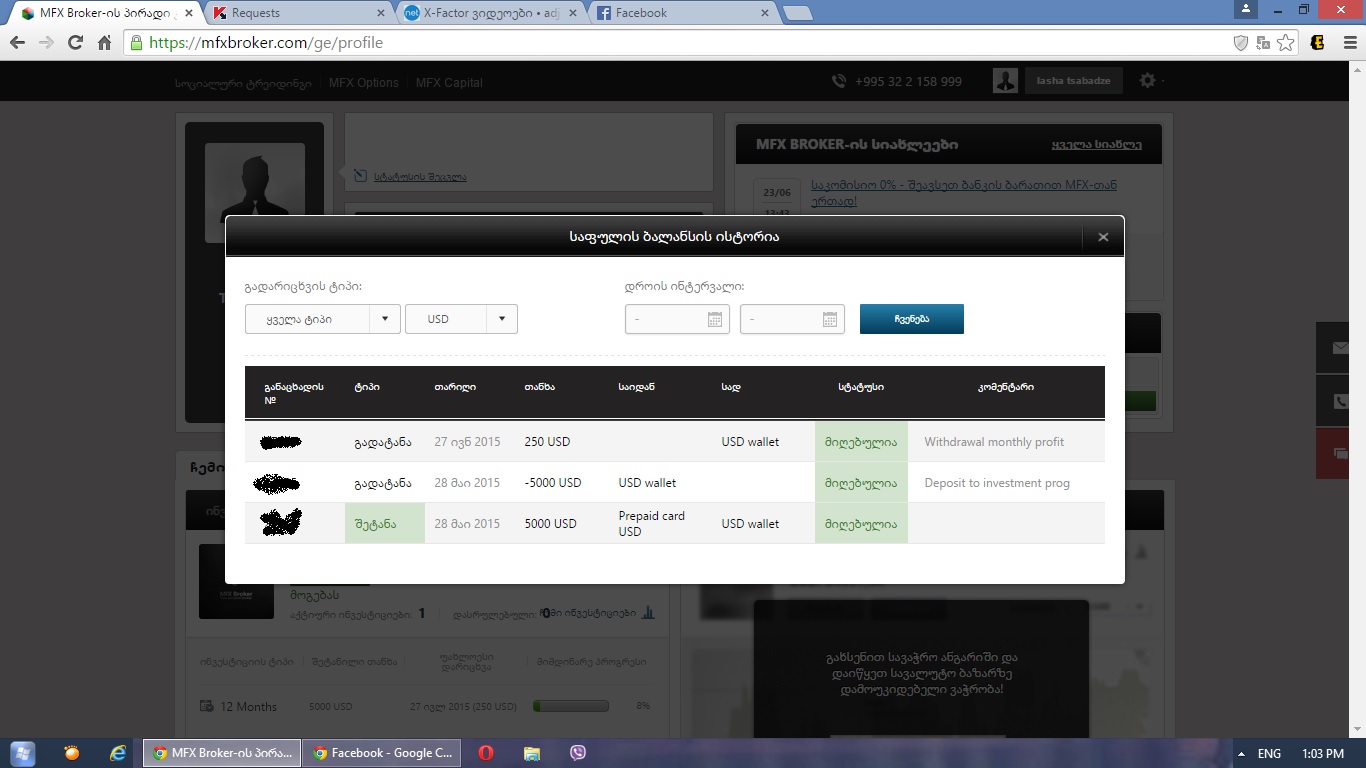Reload the current page
This screenshot has height=768, width=1366.
click(75, 43)
